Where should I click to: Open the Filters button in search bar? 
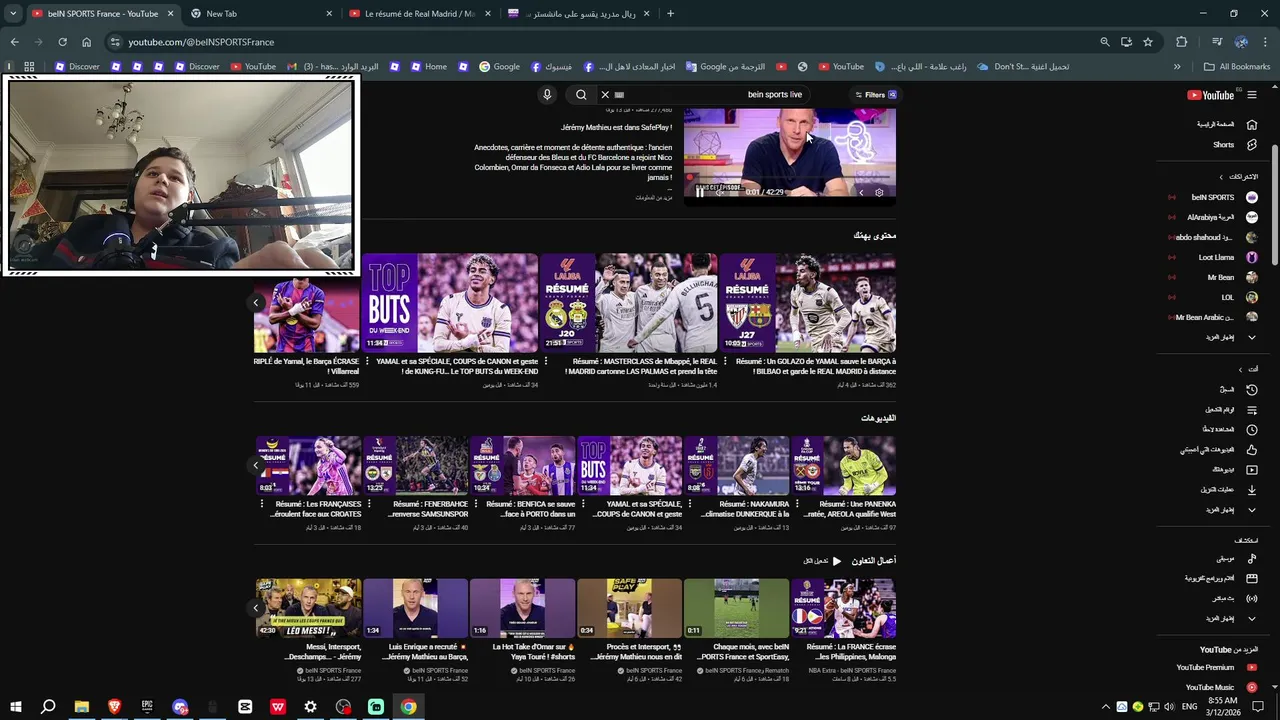[x=875, y=95]
